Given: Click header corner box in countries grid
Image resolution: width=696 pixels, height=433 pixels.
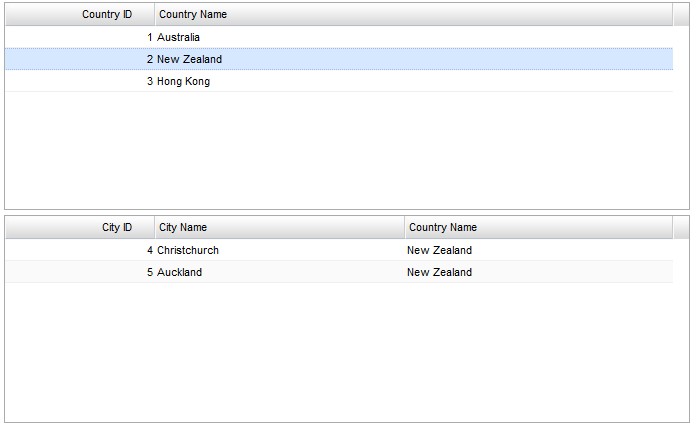Looking at the screenshot, I should pos(681,15).
